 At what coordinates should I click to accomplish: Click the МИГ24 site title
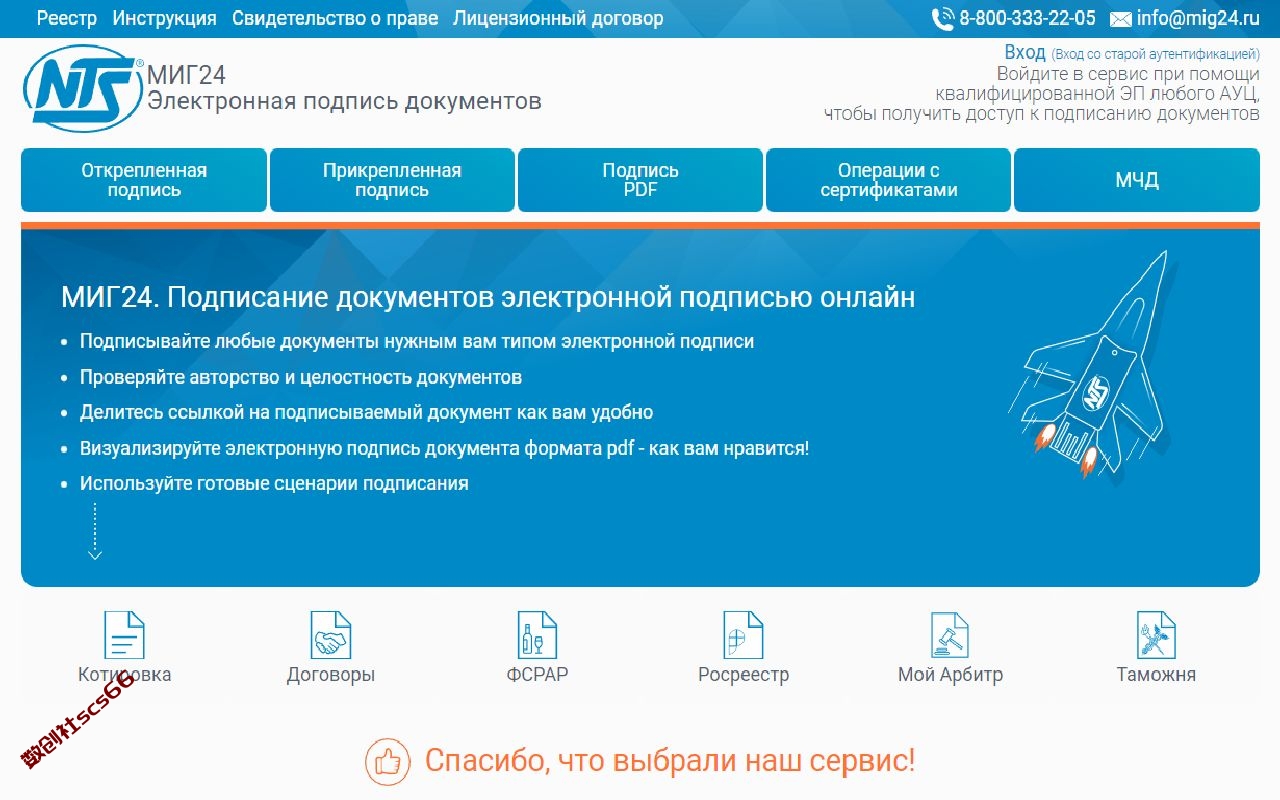(x=186, y=75)
